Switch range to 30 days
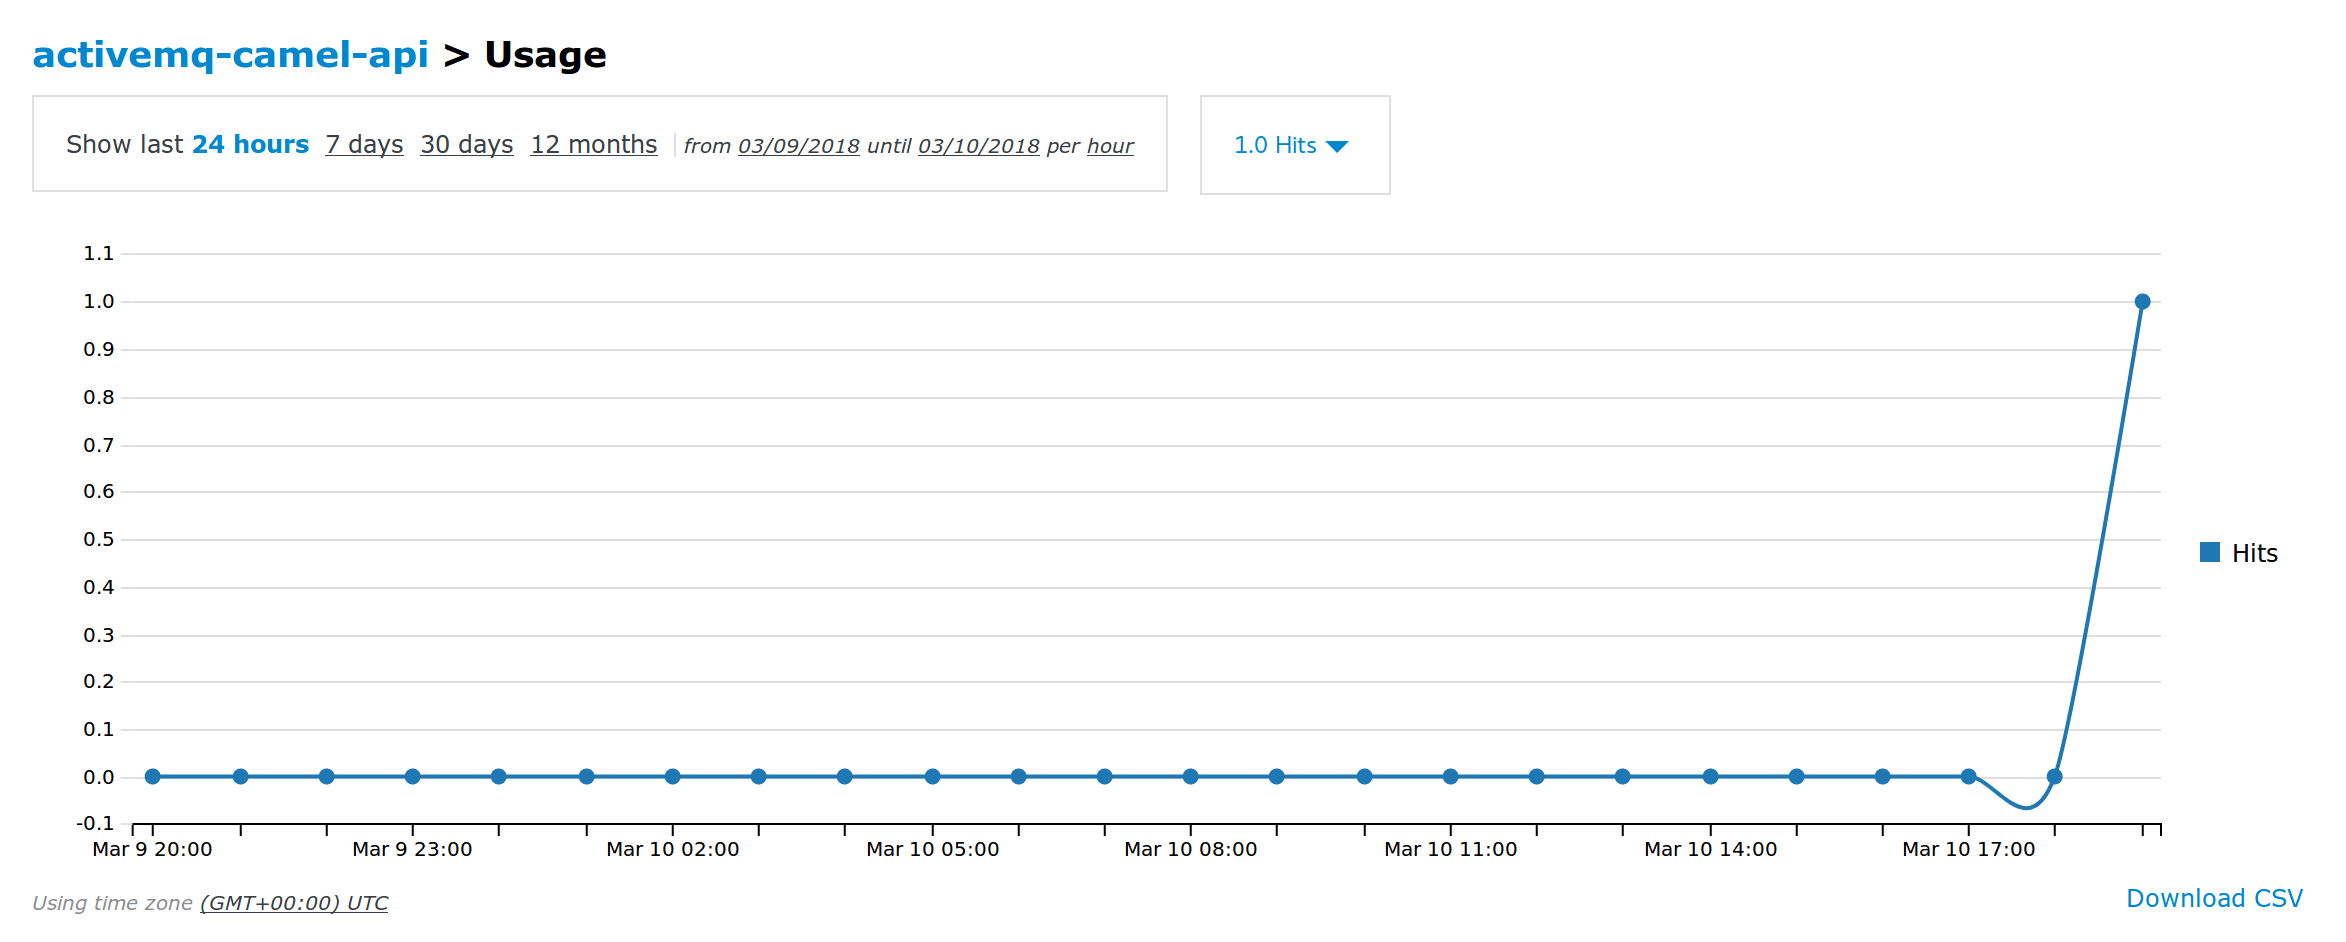The height and width of the screenshot is (942, 2346). click(x=466, y=145)
